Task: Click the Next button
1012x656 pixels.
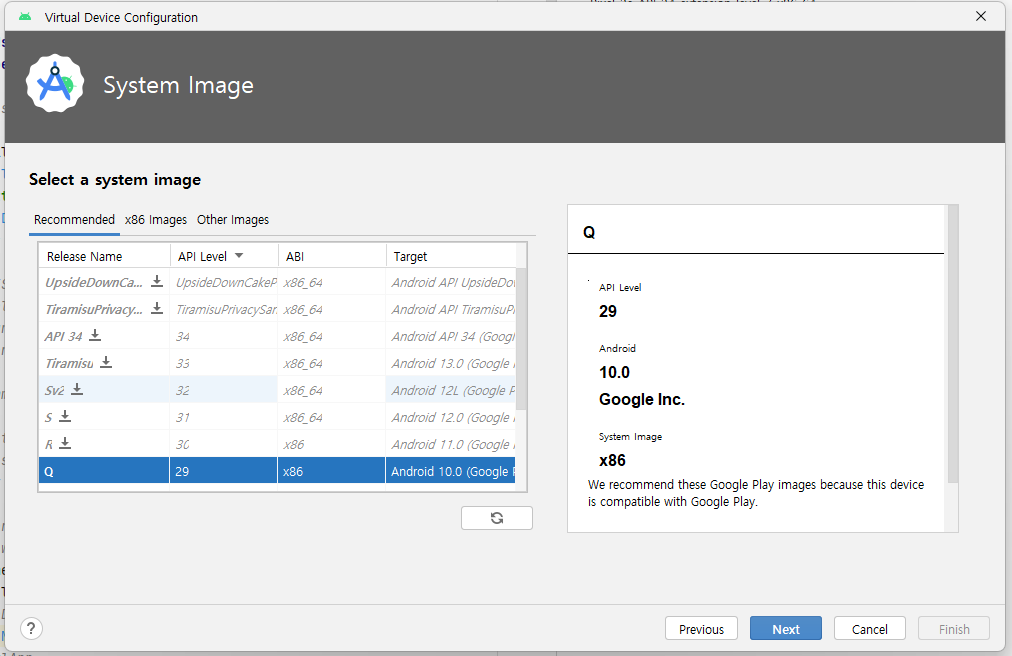Action: pyautogui.click(x=785, y=629)
